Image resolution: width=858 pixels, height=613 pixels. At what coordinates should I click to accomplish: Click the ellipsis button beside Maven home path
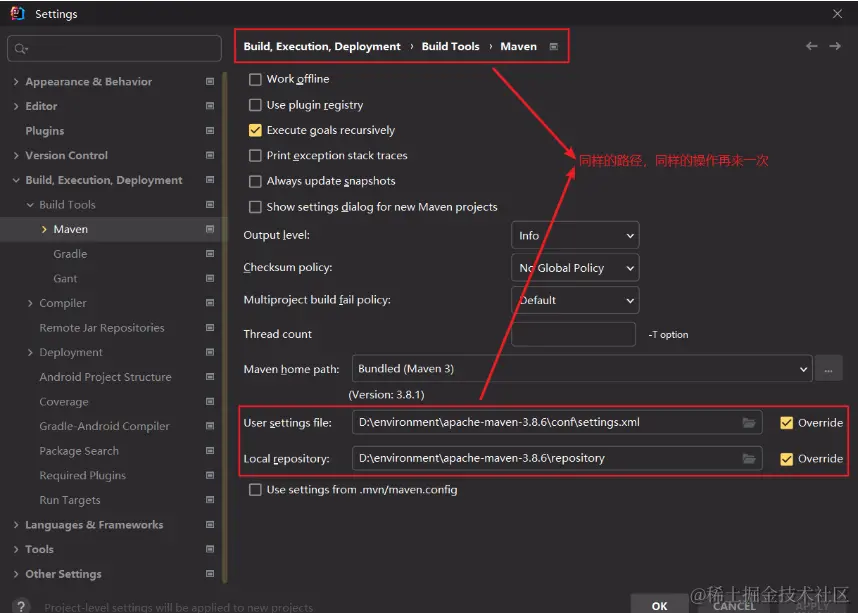tap(828, 369)
